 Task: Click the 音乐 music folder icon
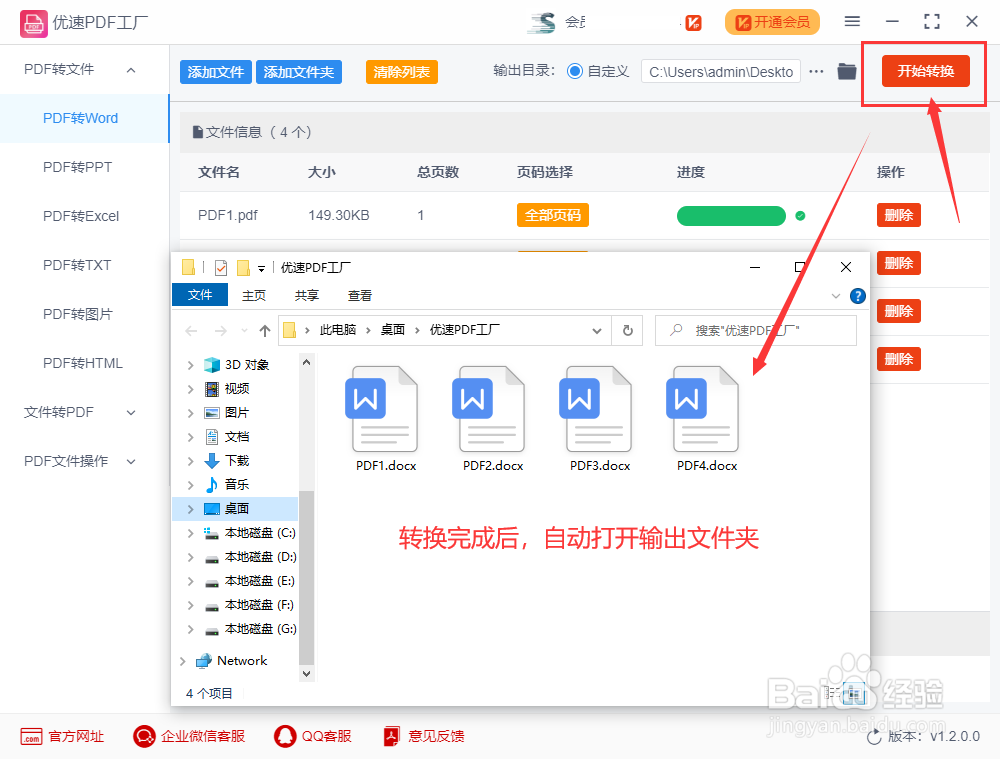(212, 485)
